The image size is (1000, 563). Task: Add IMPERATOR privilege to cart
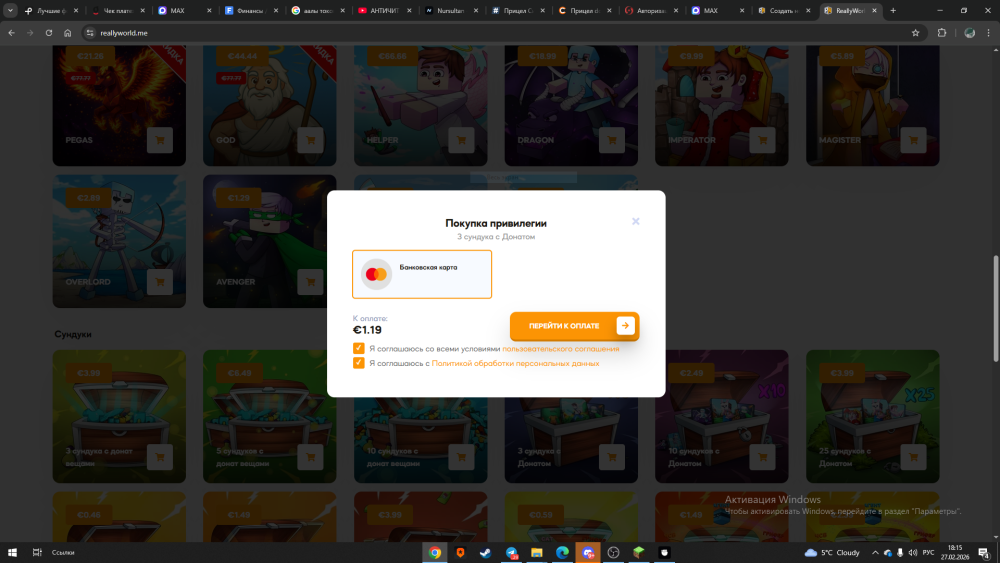762,140
